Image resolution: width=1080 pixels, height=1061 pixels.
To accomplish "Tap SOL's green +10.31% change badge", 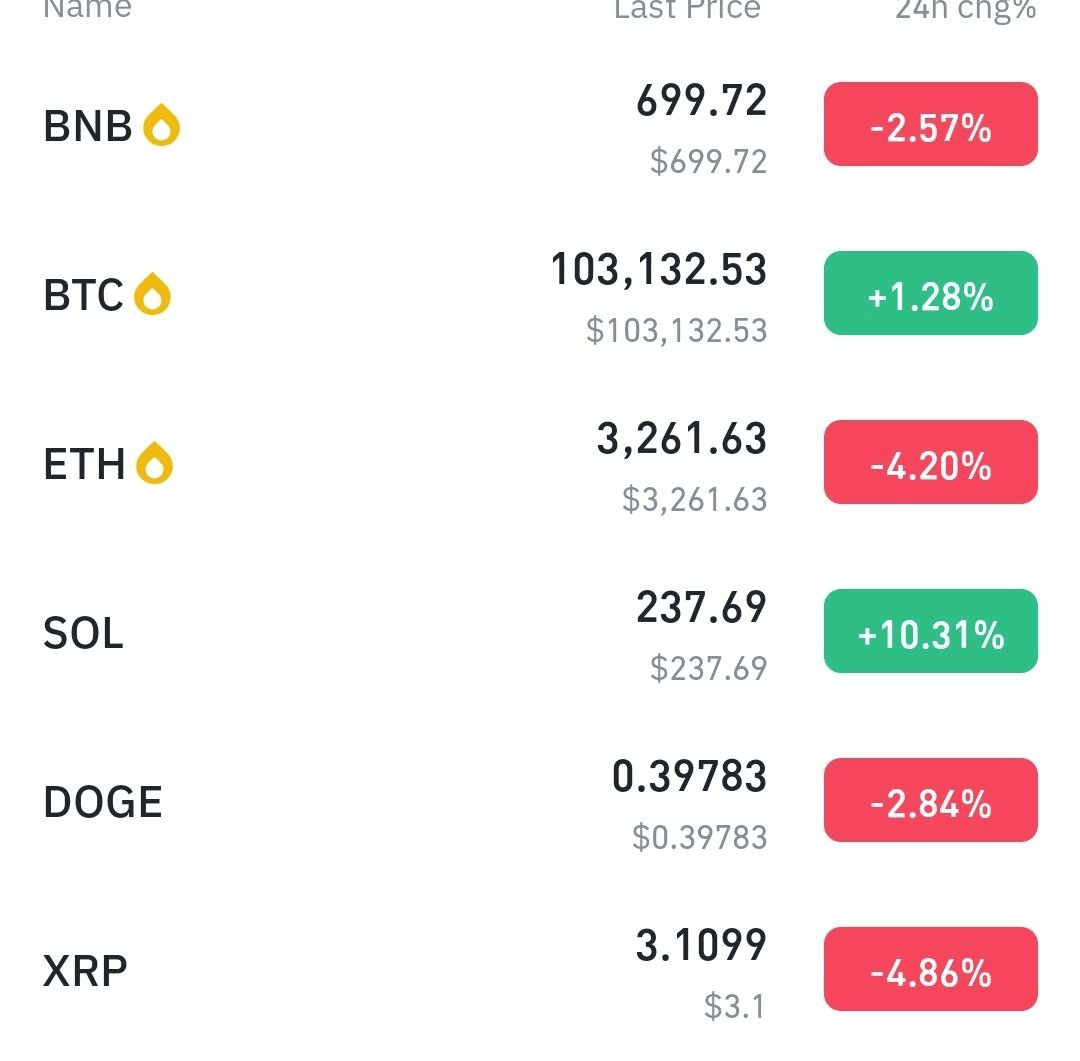I will click(931, 631).
